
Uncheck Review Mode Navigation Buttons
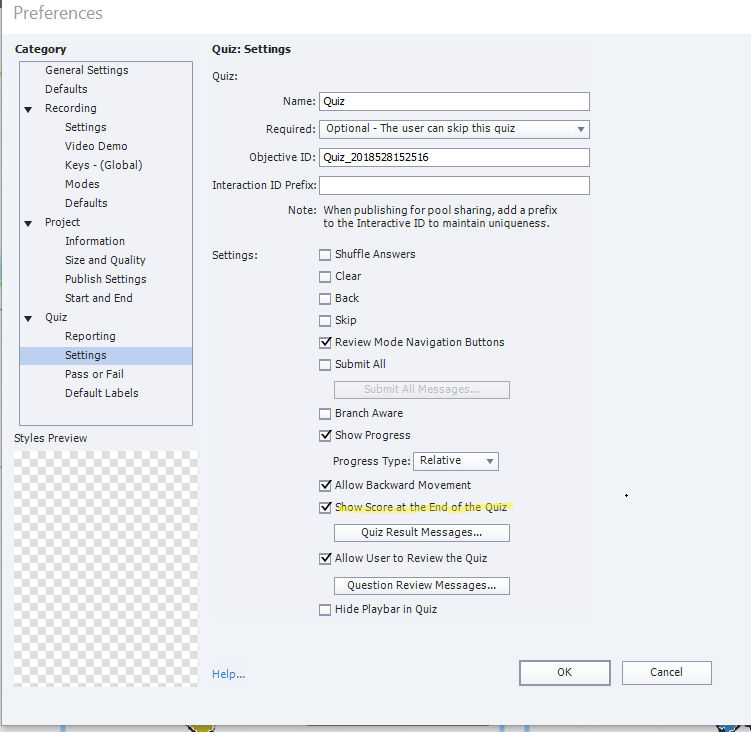tap(325, 343)
